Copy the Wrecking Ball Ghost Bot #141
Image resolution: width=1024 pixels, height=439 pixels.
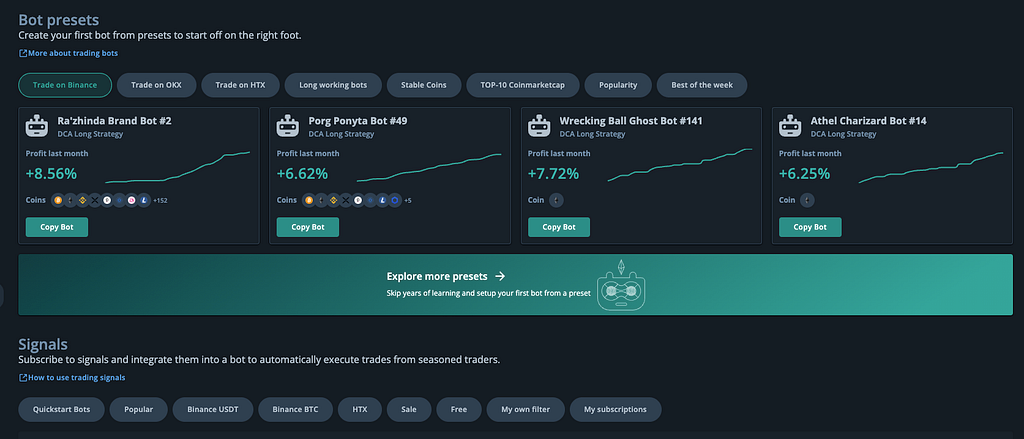[559, 227]
